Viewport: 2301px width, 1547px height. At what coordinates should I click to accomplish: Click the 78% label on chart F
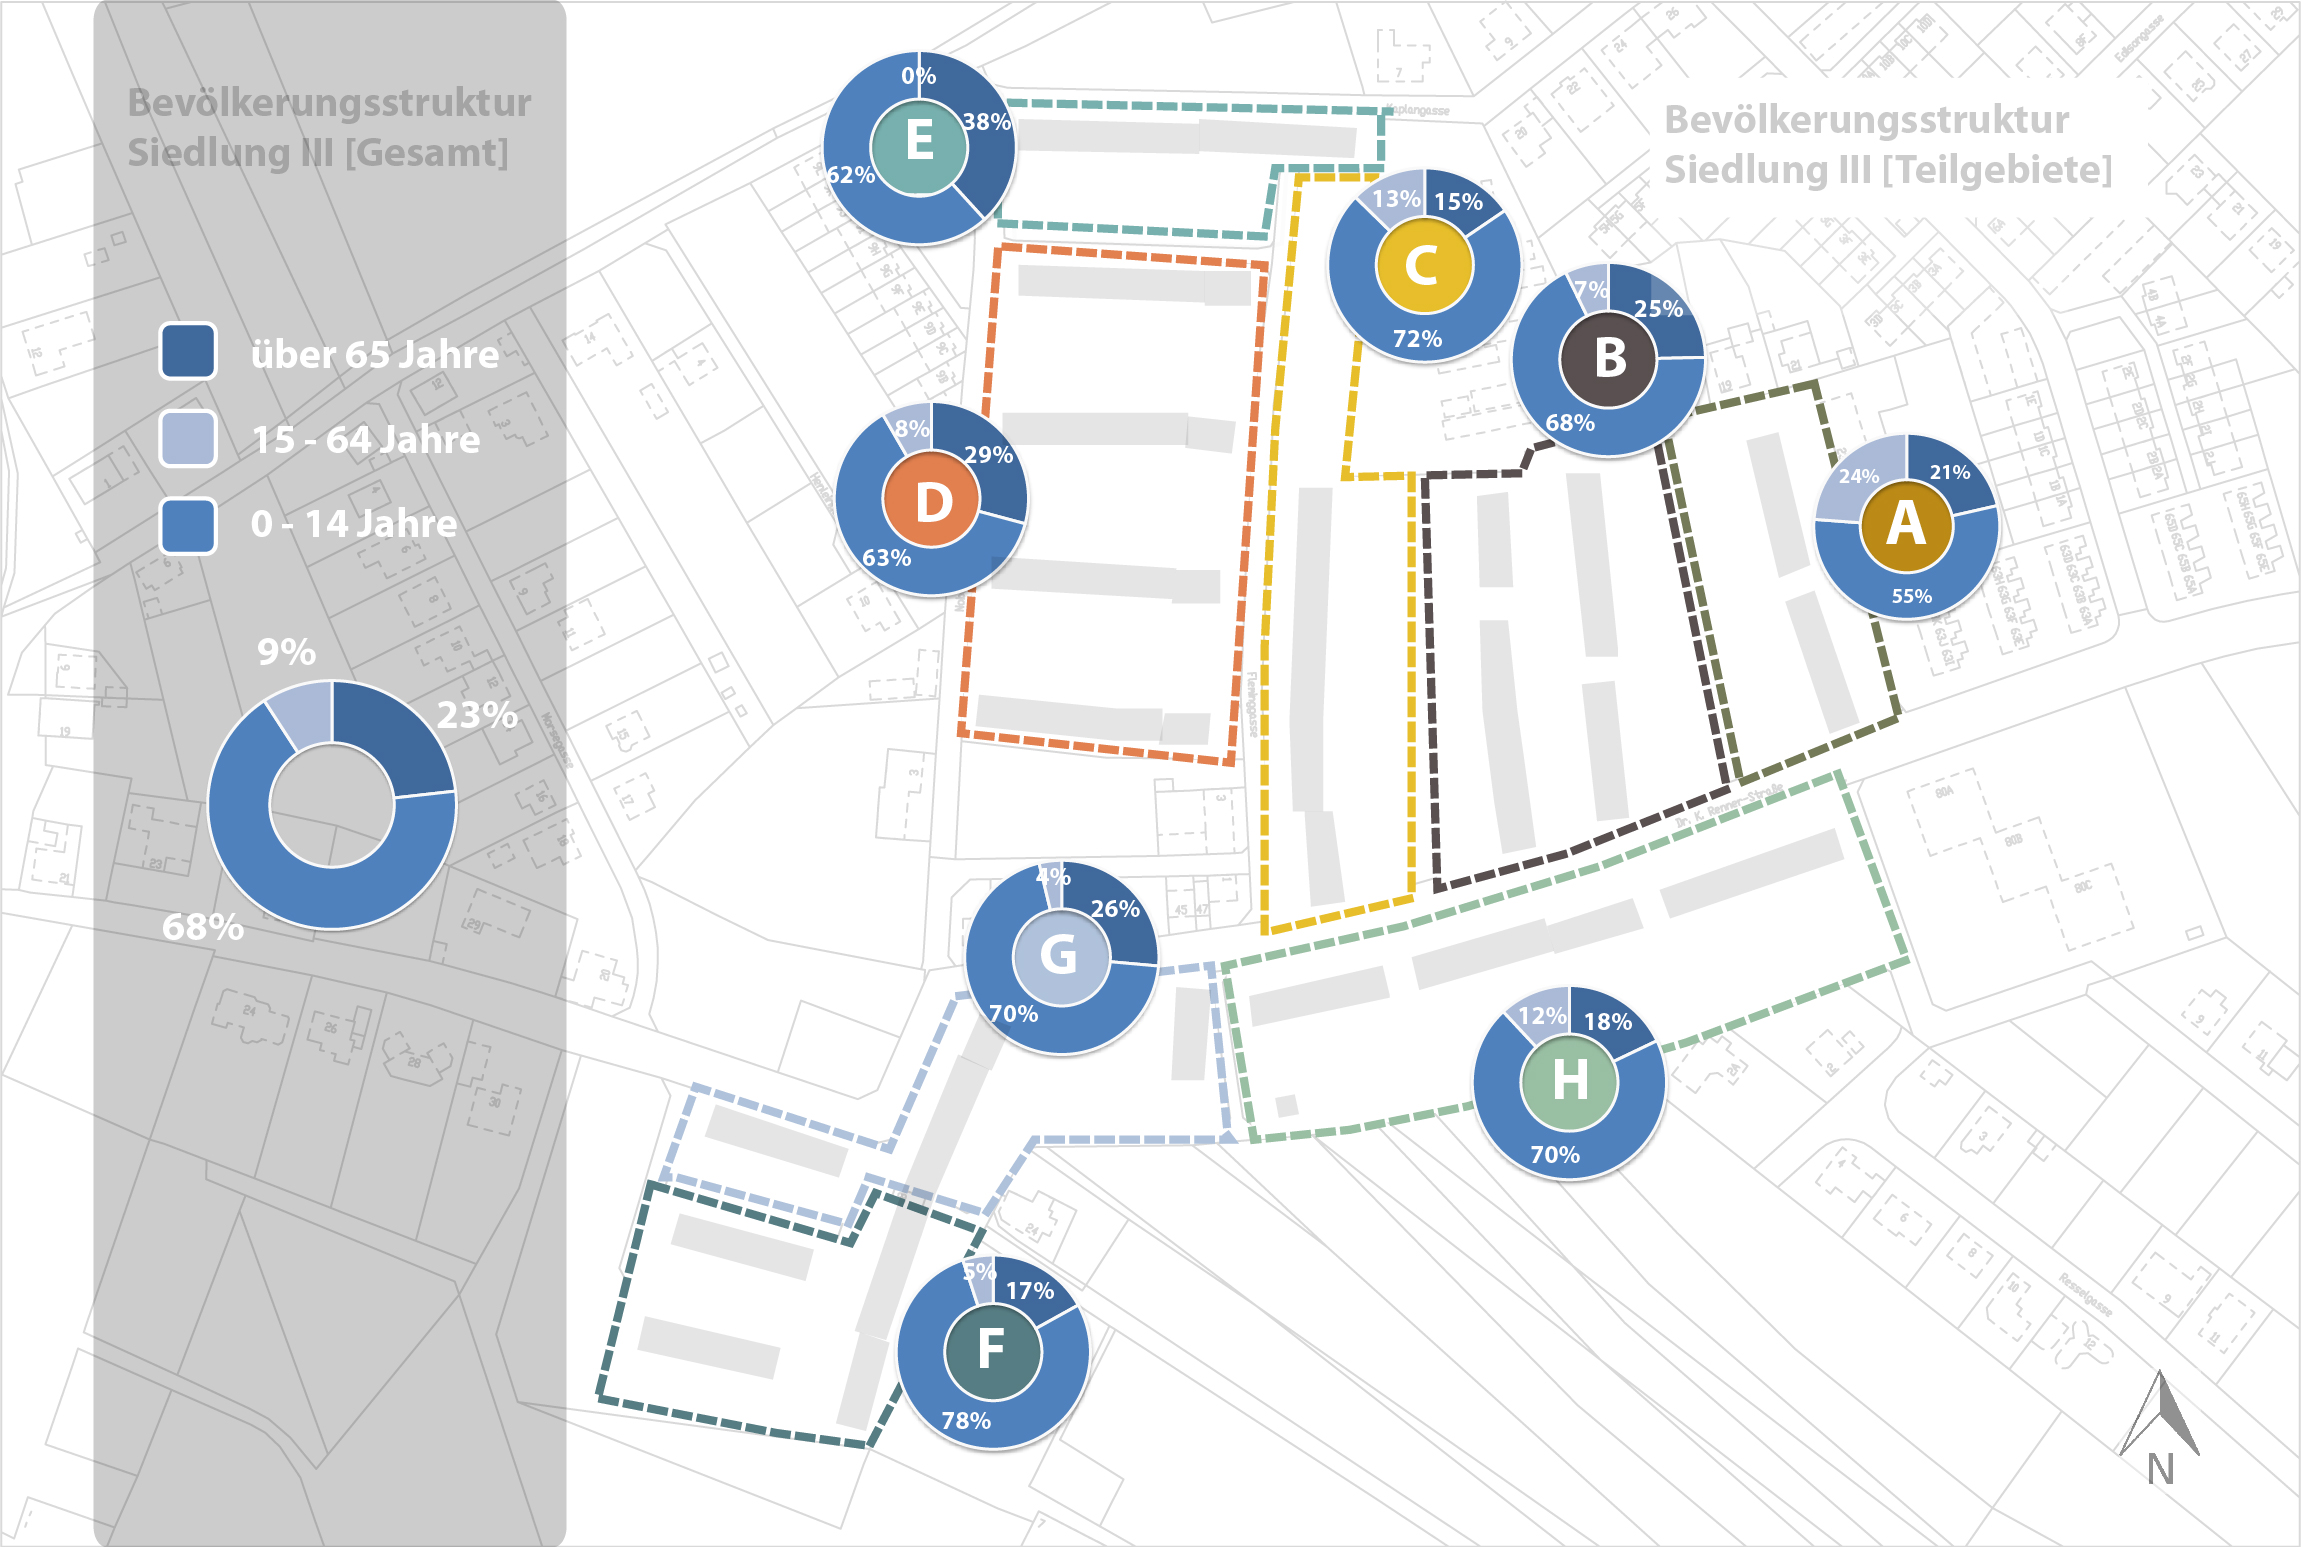[966, 1421]
